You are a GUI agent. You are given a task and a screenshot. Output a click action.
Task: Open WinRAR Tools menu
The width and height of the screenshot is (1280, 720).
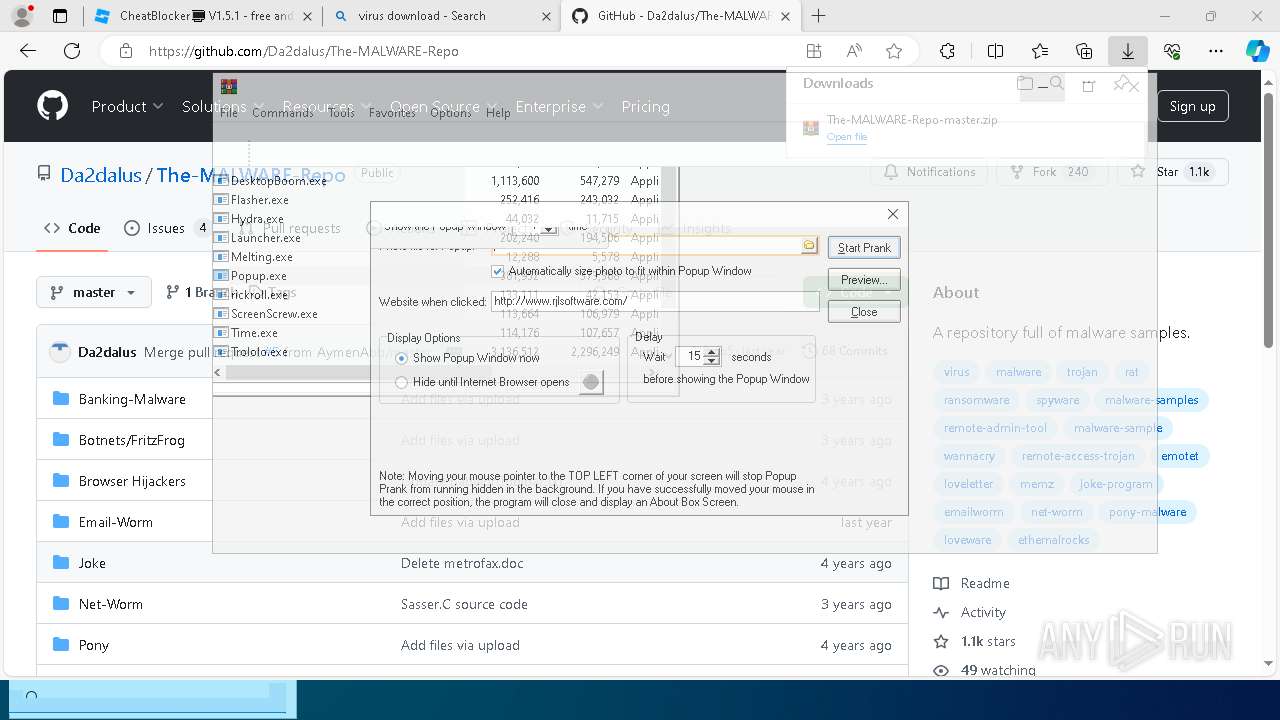pos(341,113)
